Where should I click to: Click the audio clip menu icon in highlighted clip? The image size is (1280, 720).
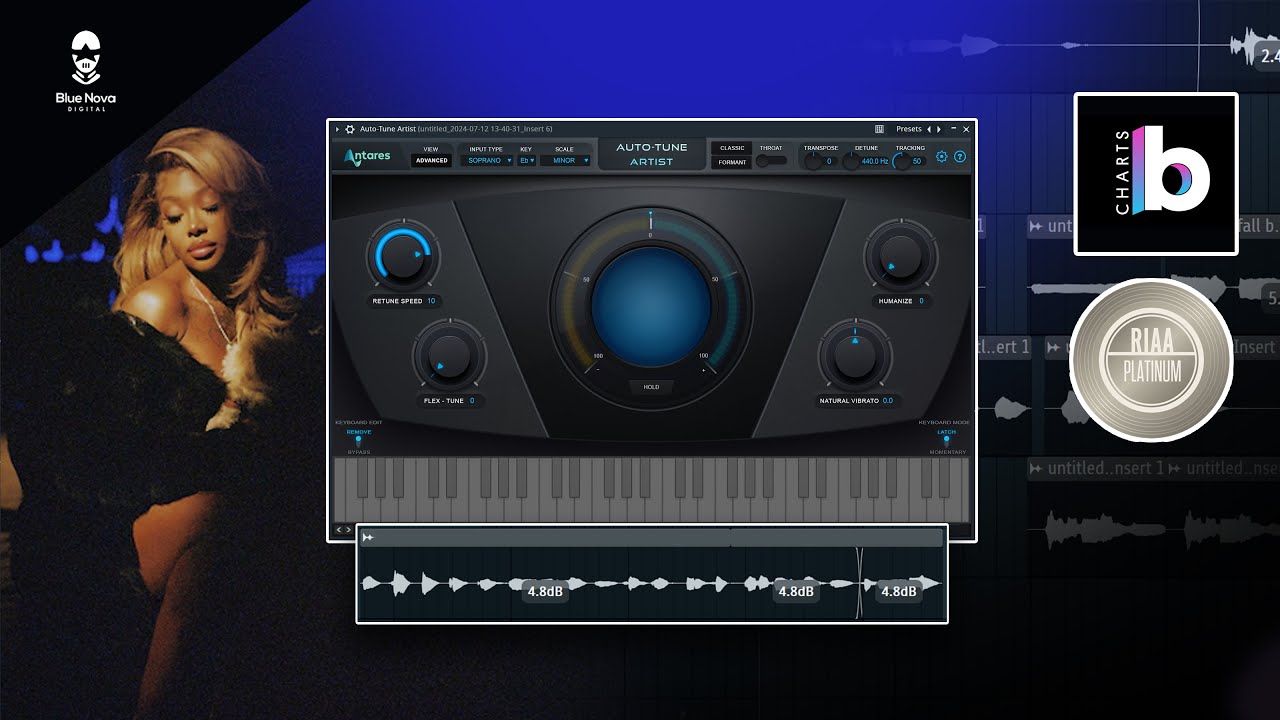coord(368,538)
